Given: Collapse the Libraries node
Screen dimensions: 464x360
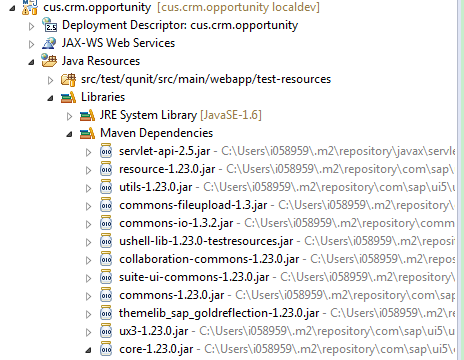Looking at the screenshot, I should (x=50, y=98).
